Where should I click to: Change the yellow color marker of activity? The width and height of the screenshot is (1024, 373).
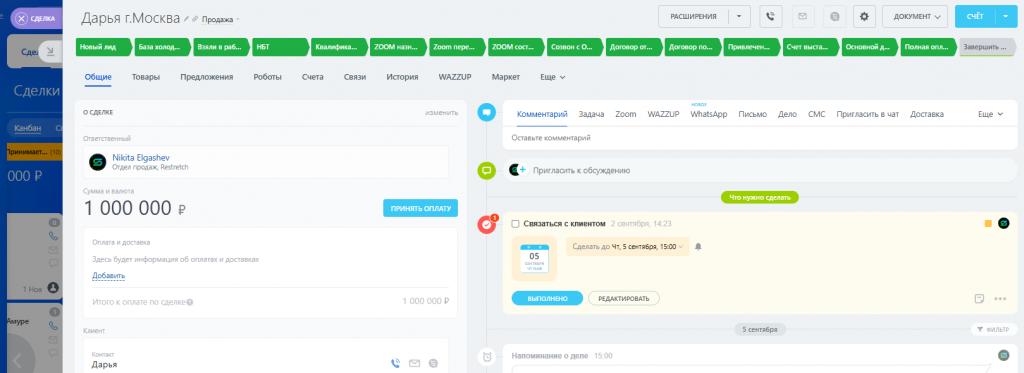tap(988, 223)
